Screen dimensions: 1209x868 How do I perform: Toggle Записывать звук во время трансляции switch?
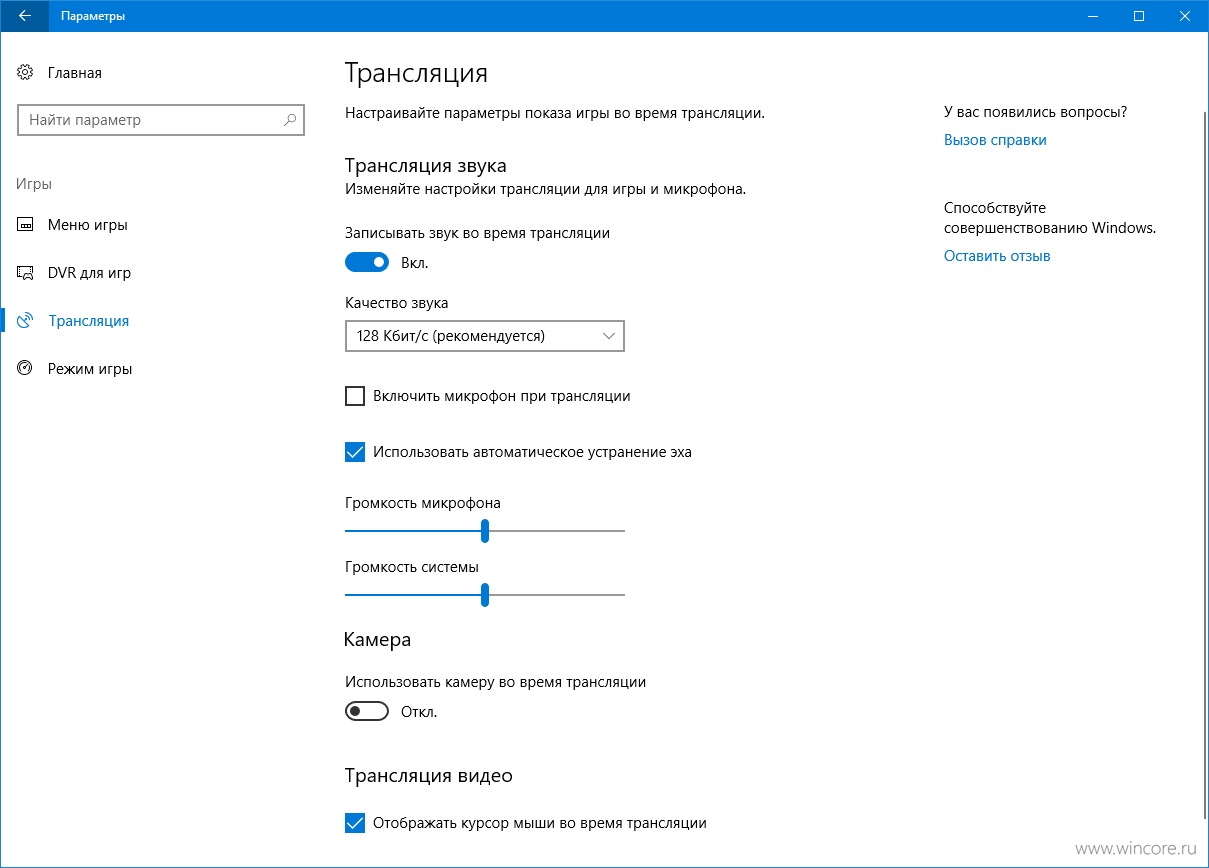pyautogui.click(x=367, y=262)
